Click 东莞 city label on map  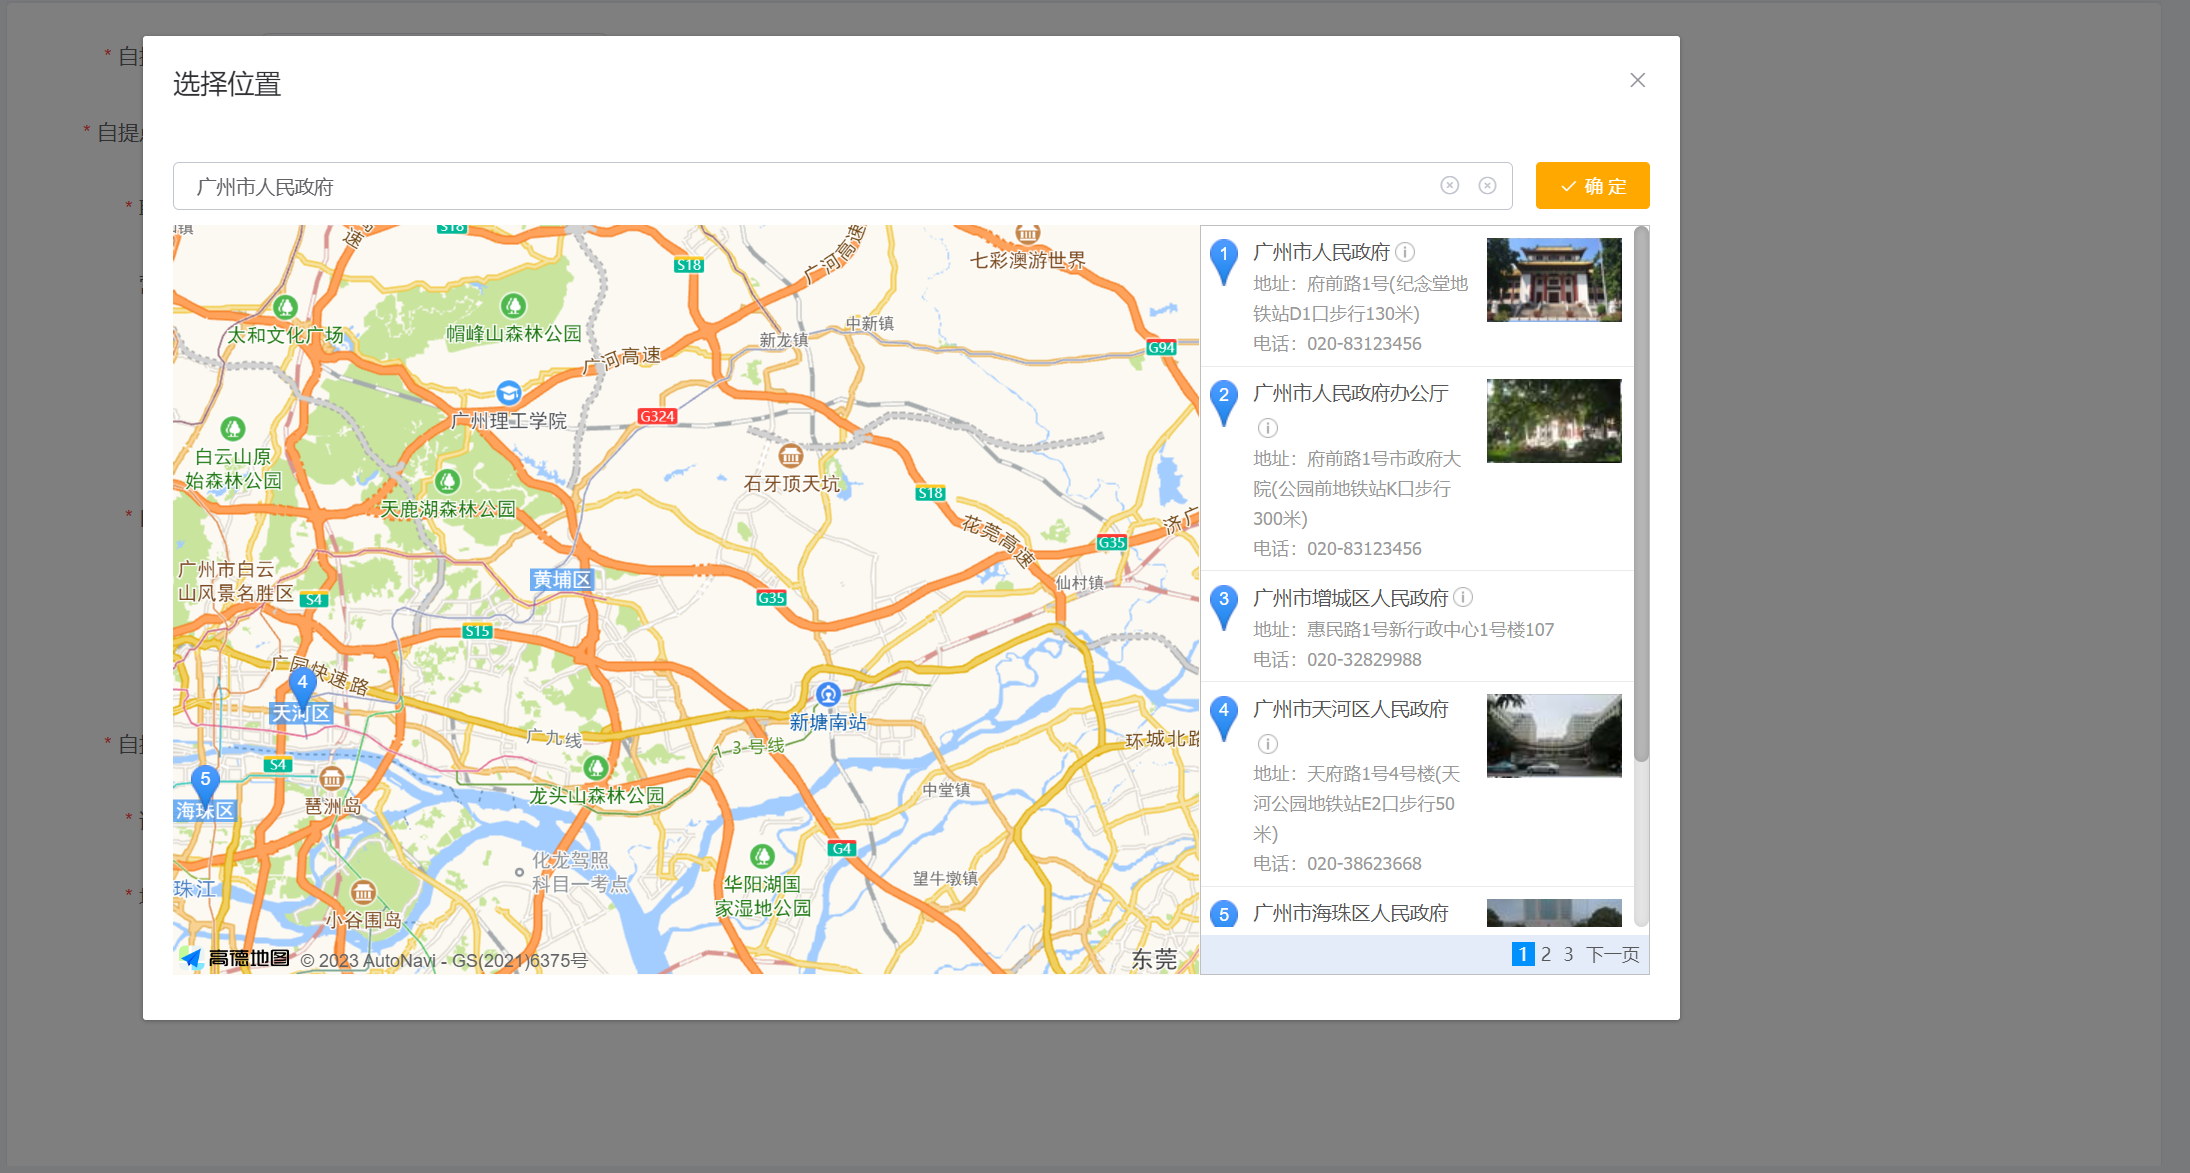point(1154,960)
